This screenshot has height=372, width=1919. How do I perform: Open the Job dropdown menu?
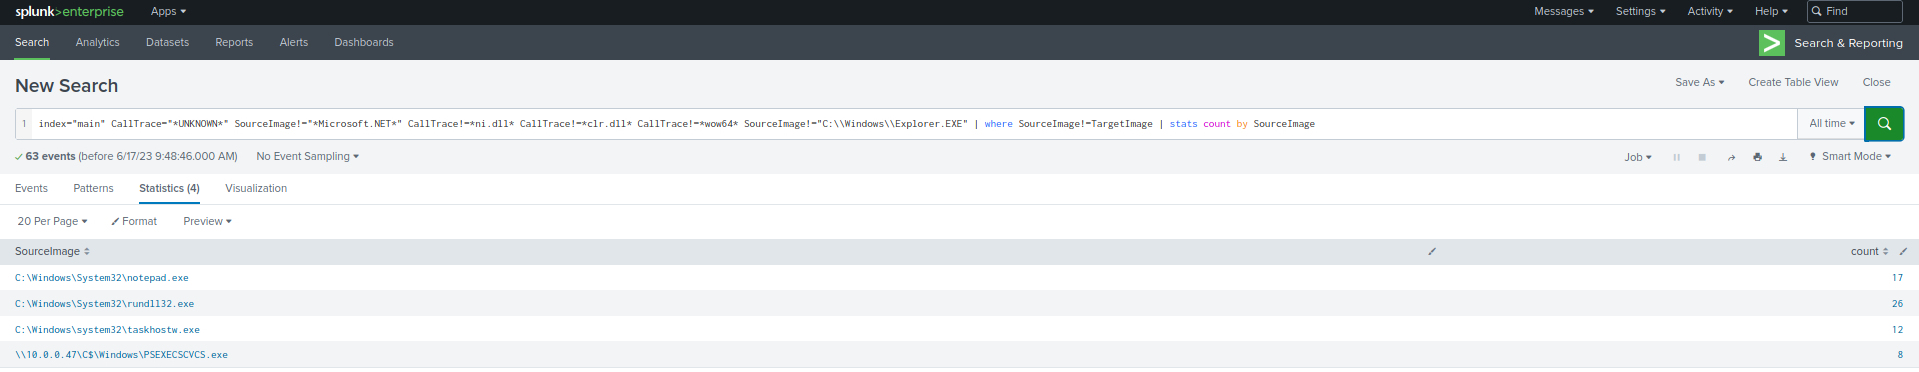click(1638, 157)
